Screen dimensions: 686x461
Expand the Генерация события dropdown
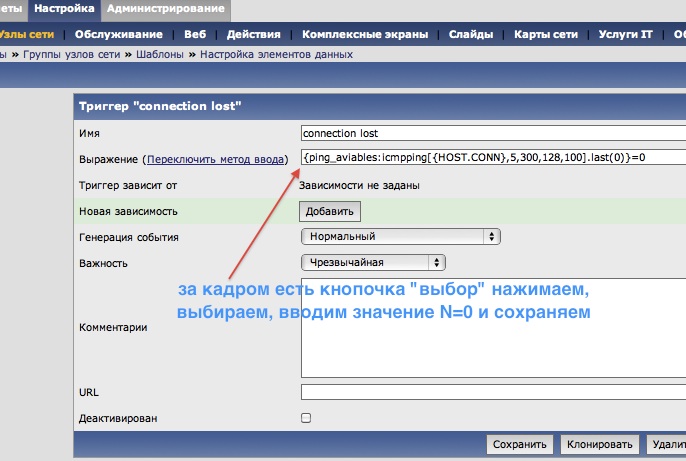(400, 236)
